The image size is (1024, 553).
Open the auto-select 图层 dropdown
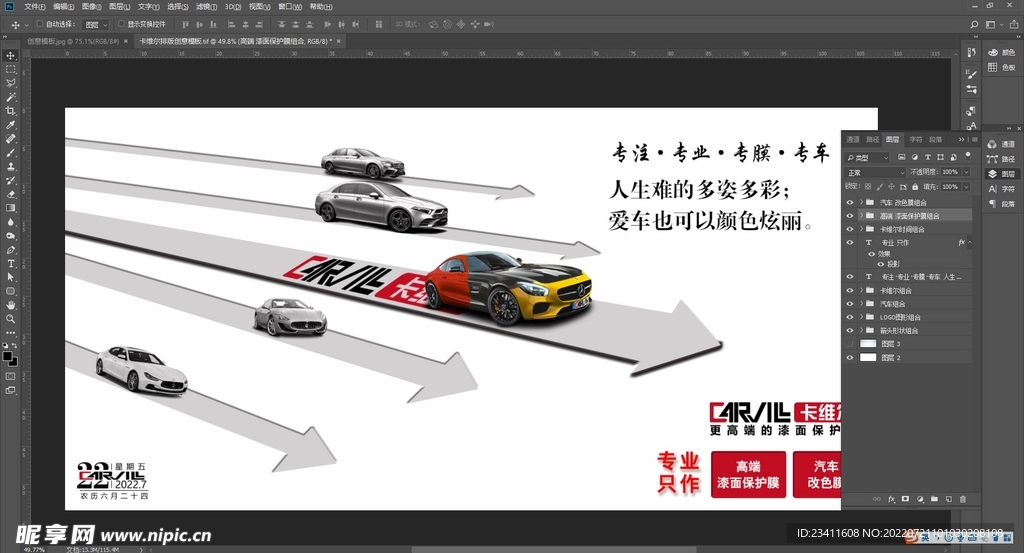96,24
